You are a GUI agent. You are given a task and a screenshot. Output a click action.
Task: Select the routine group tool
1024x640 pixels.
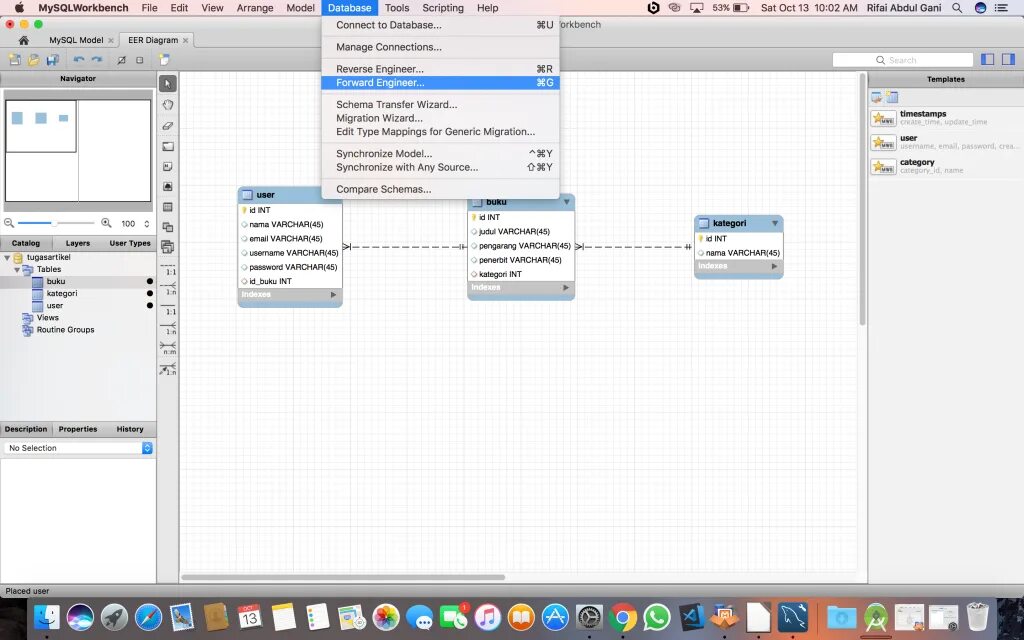click(168, 247)
